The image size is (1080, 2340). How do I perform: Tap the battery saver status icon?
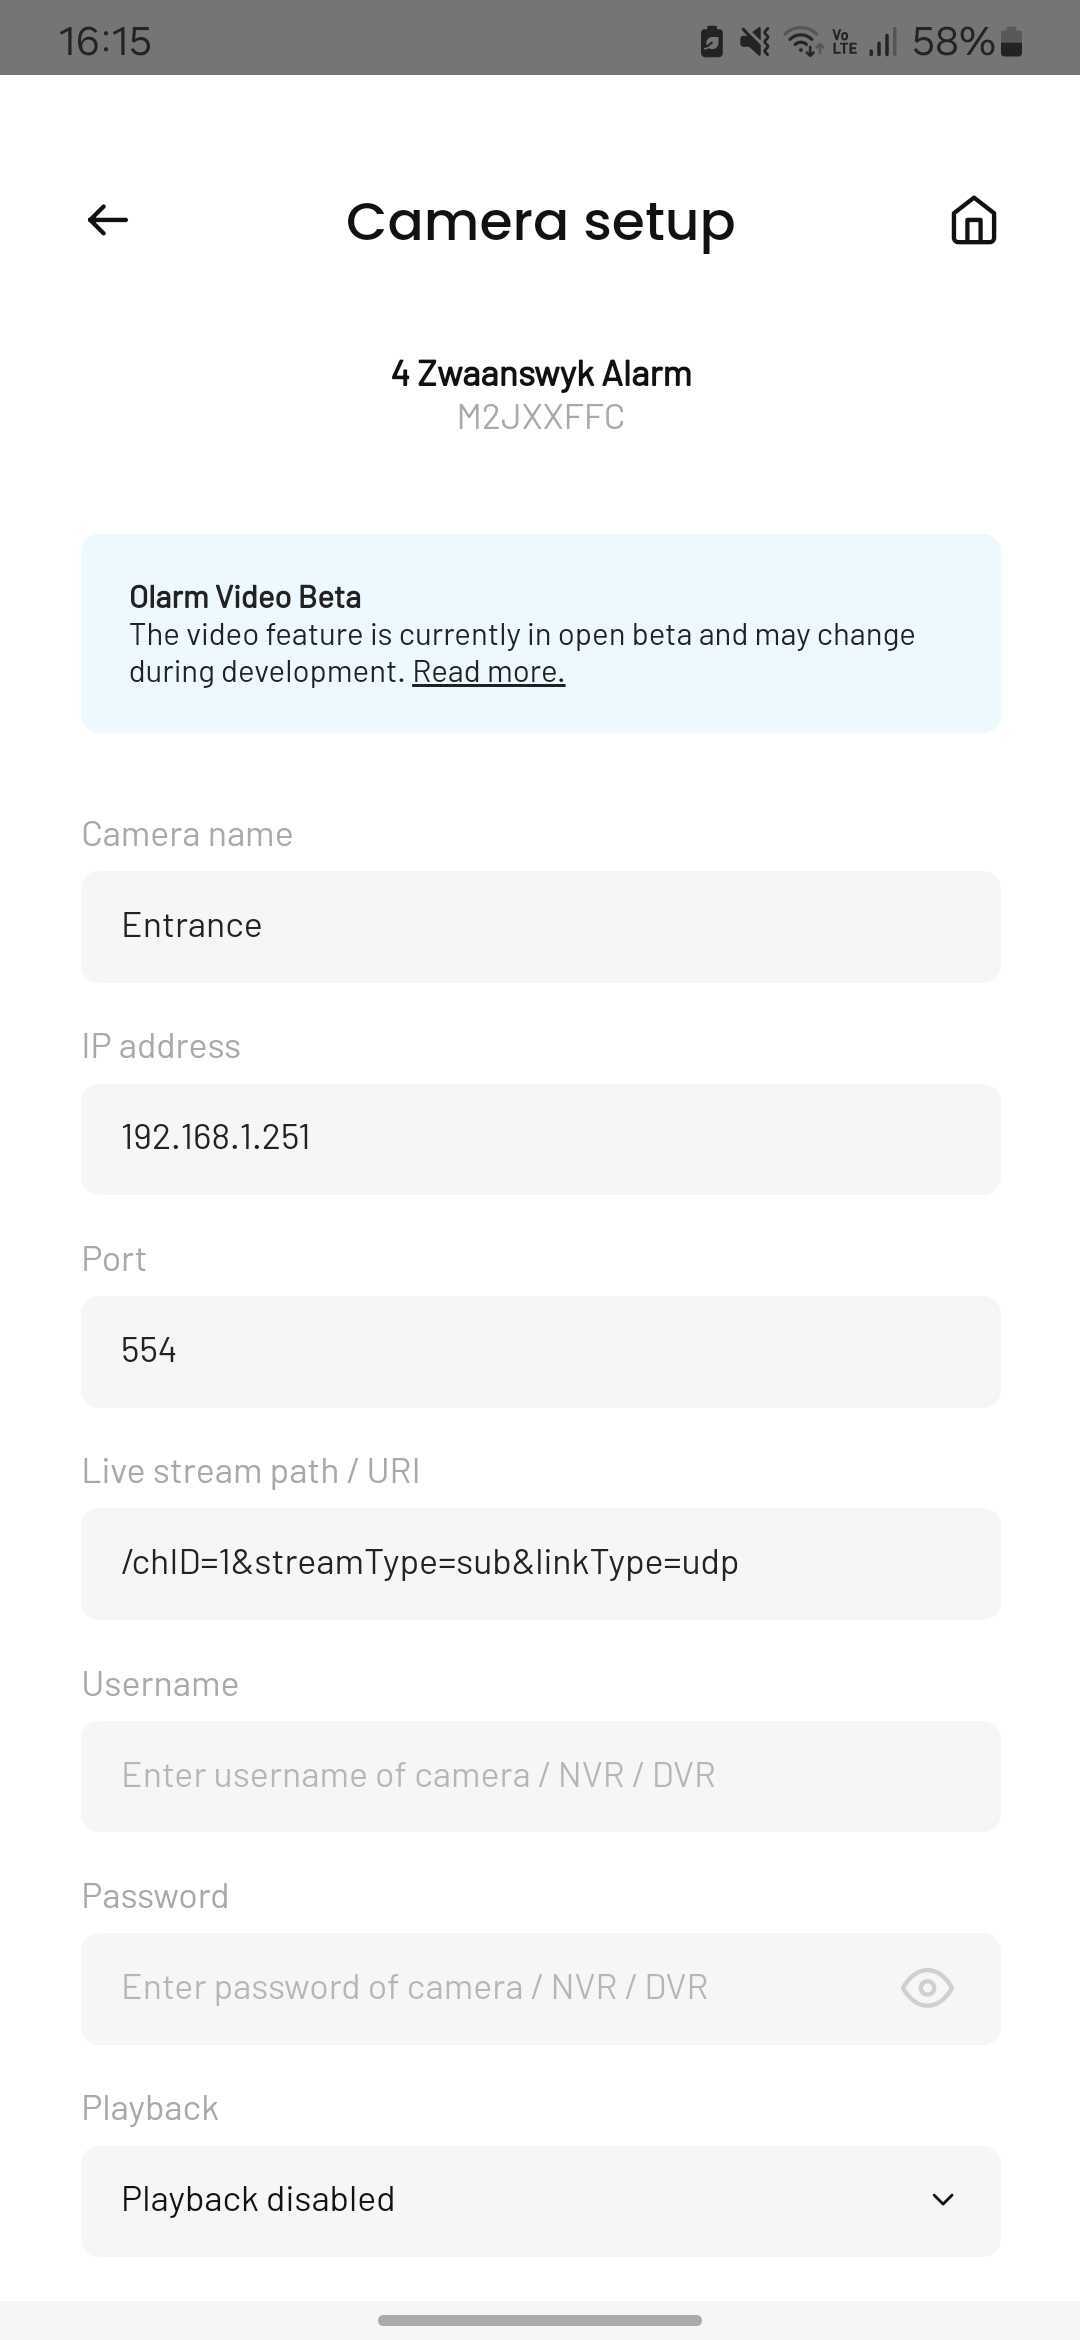tap(711, 42)
